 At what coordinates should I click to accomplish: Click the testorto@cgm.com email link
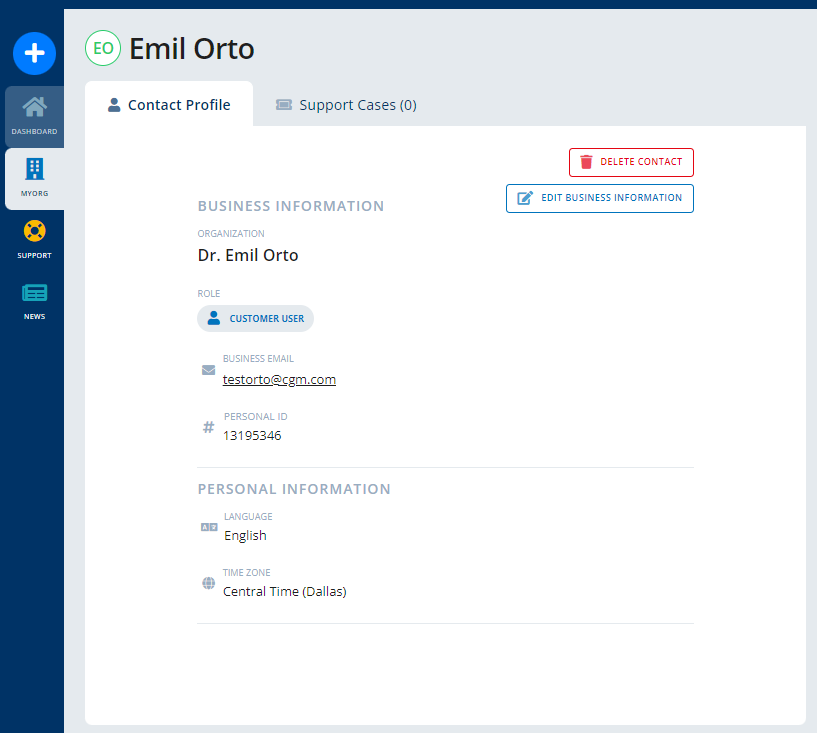(279, 379)
